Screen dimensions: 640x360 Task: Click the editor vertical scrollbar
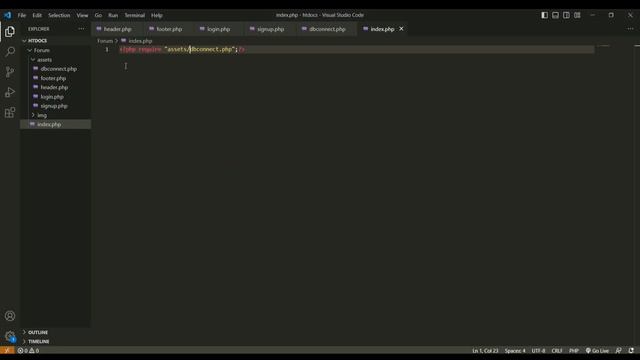(x=637, y=195)
